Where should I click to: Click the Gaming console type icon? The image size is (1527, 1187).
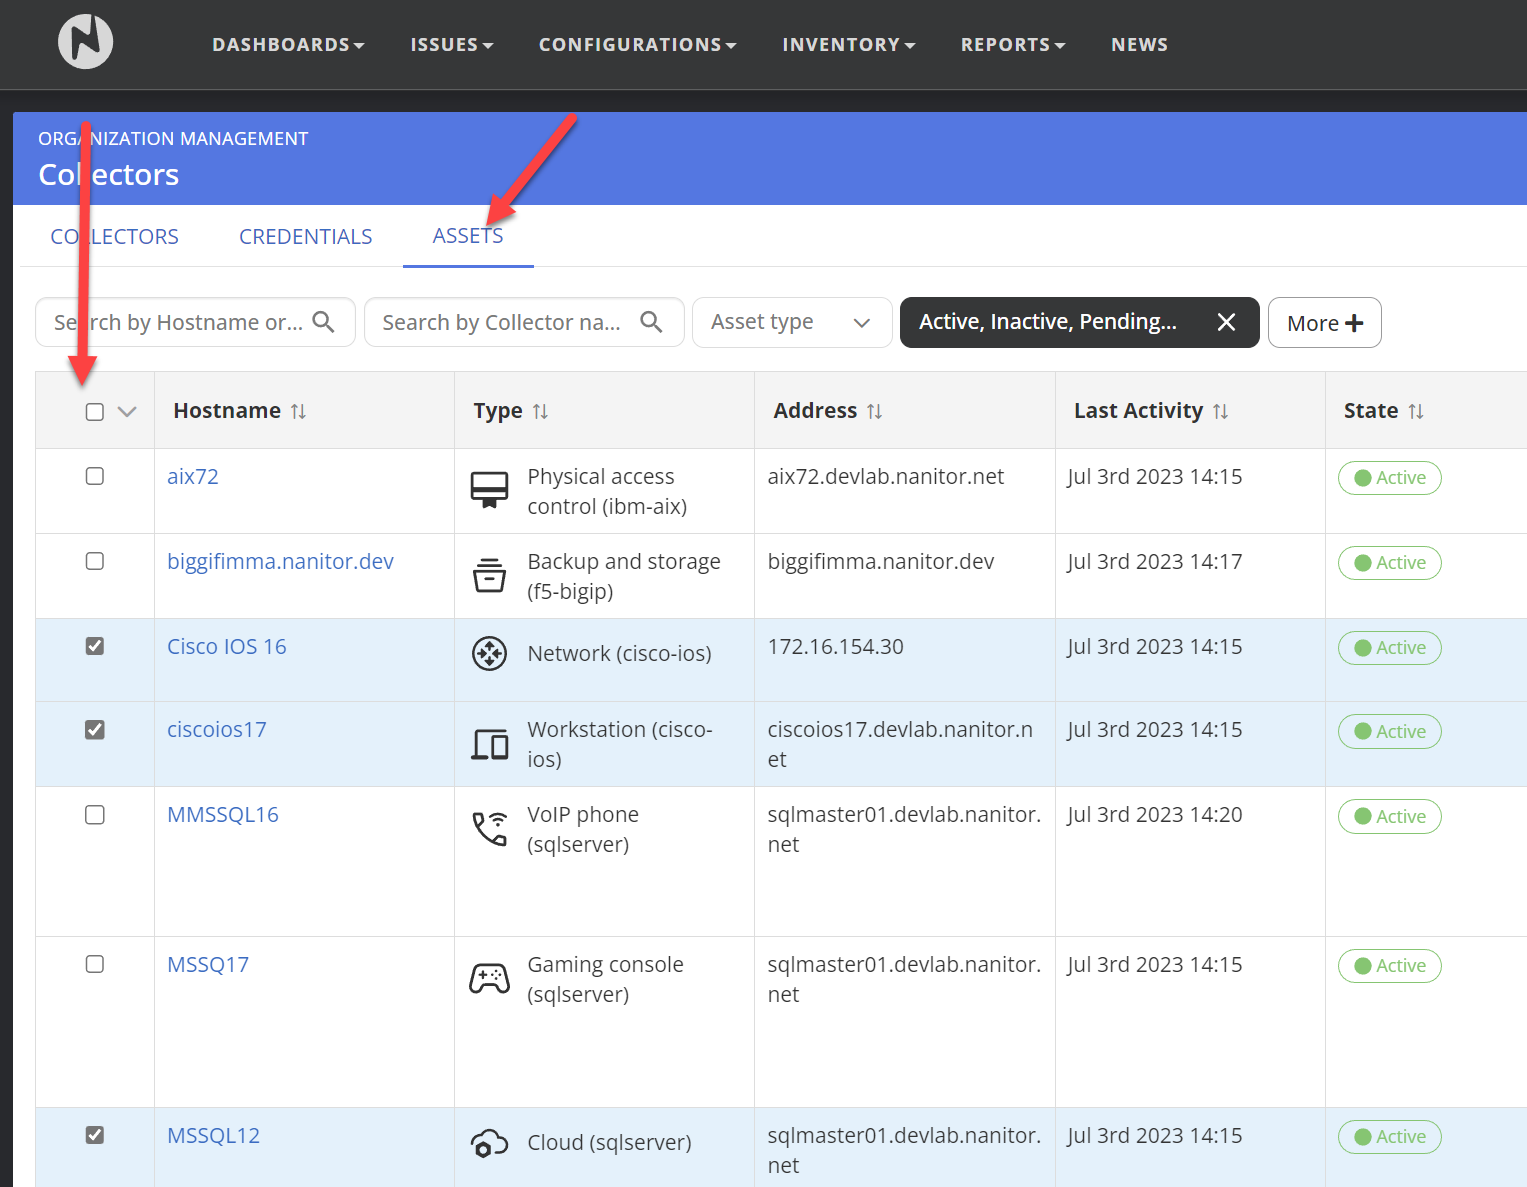[x=489, y=978]
